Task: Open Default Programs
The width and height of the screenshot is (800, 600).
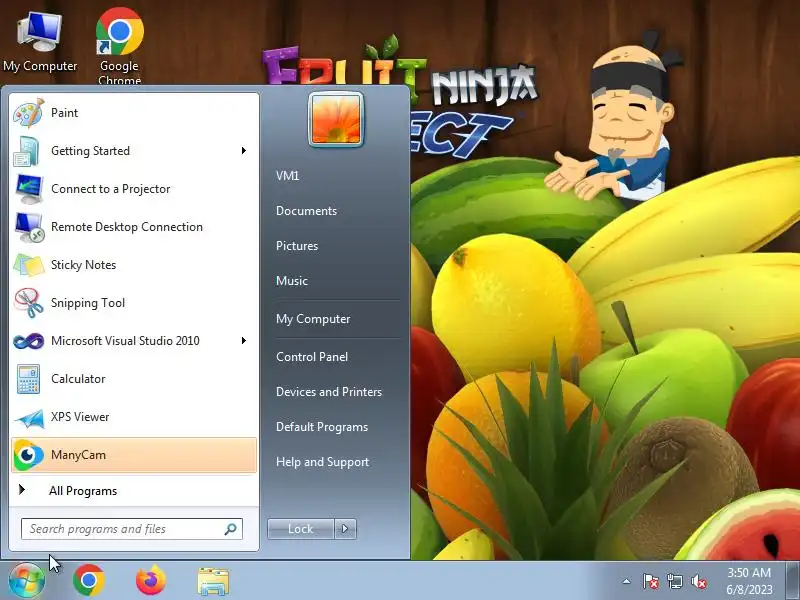Action: click(322, 427)
